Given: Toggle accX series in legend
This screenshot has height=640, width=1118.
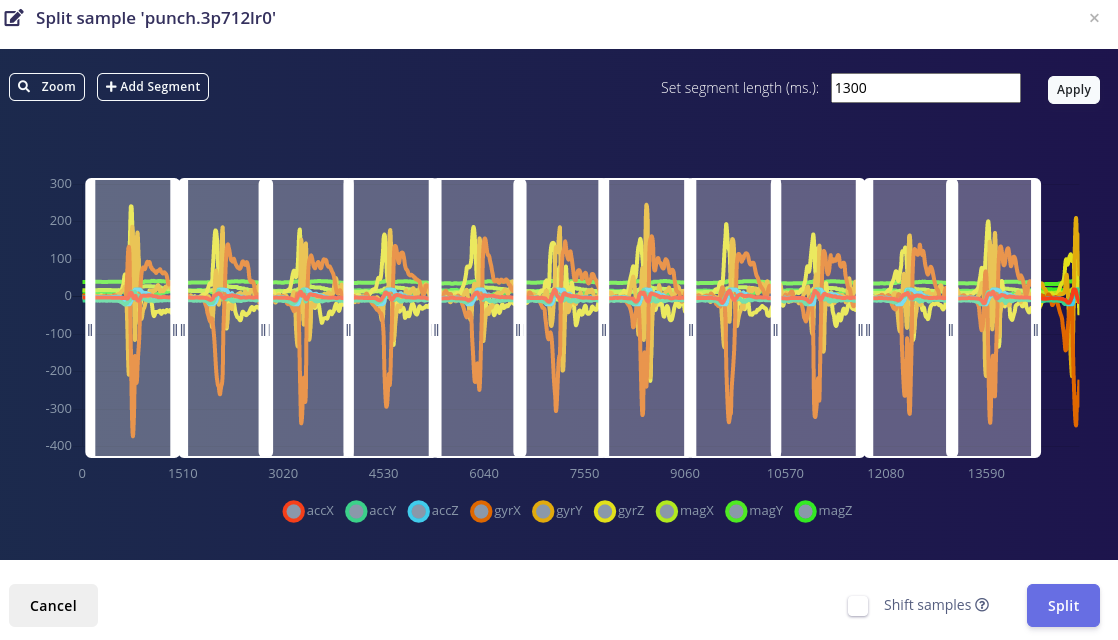Looking at the screenshot, I should pos(293,511).
